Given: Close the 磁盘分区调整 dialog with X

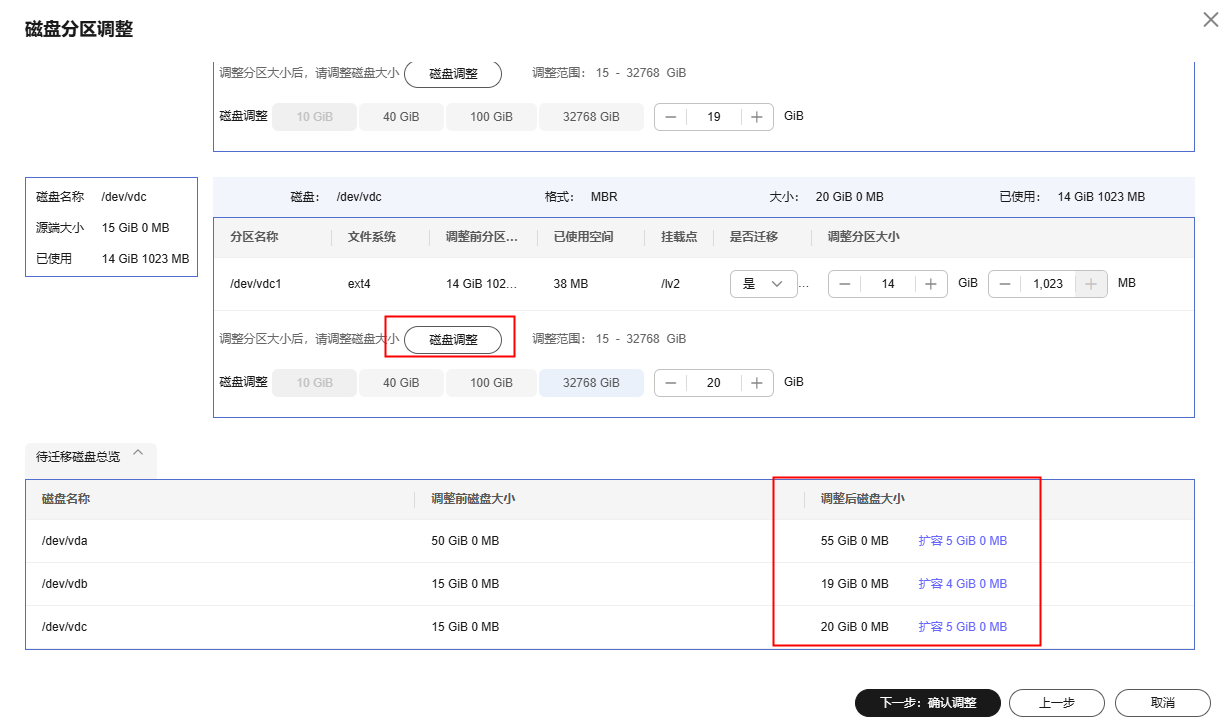Looking at the screenshot, I should click(x=1210, y=19).
